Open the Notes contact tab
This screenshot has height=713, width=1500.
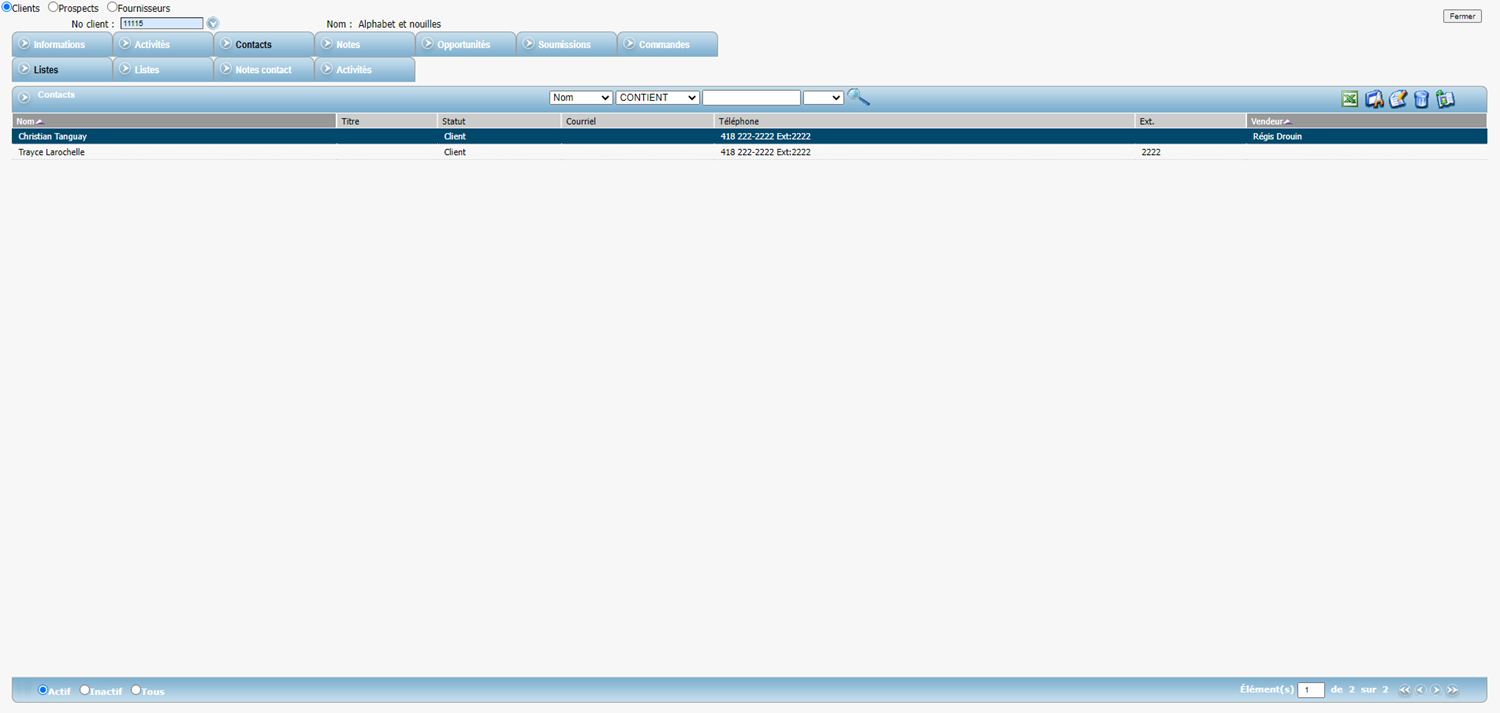(264, 69)
